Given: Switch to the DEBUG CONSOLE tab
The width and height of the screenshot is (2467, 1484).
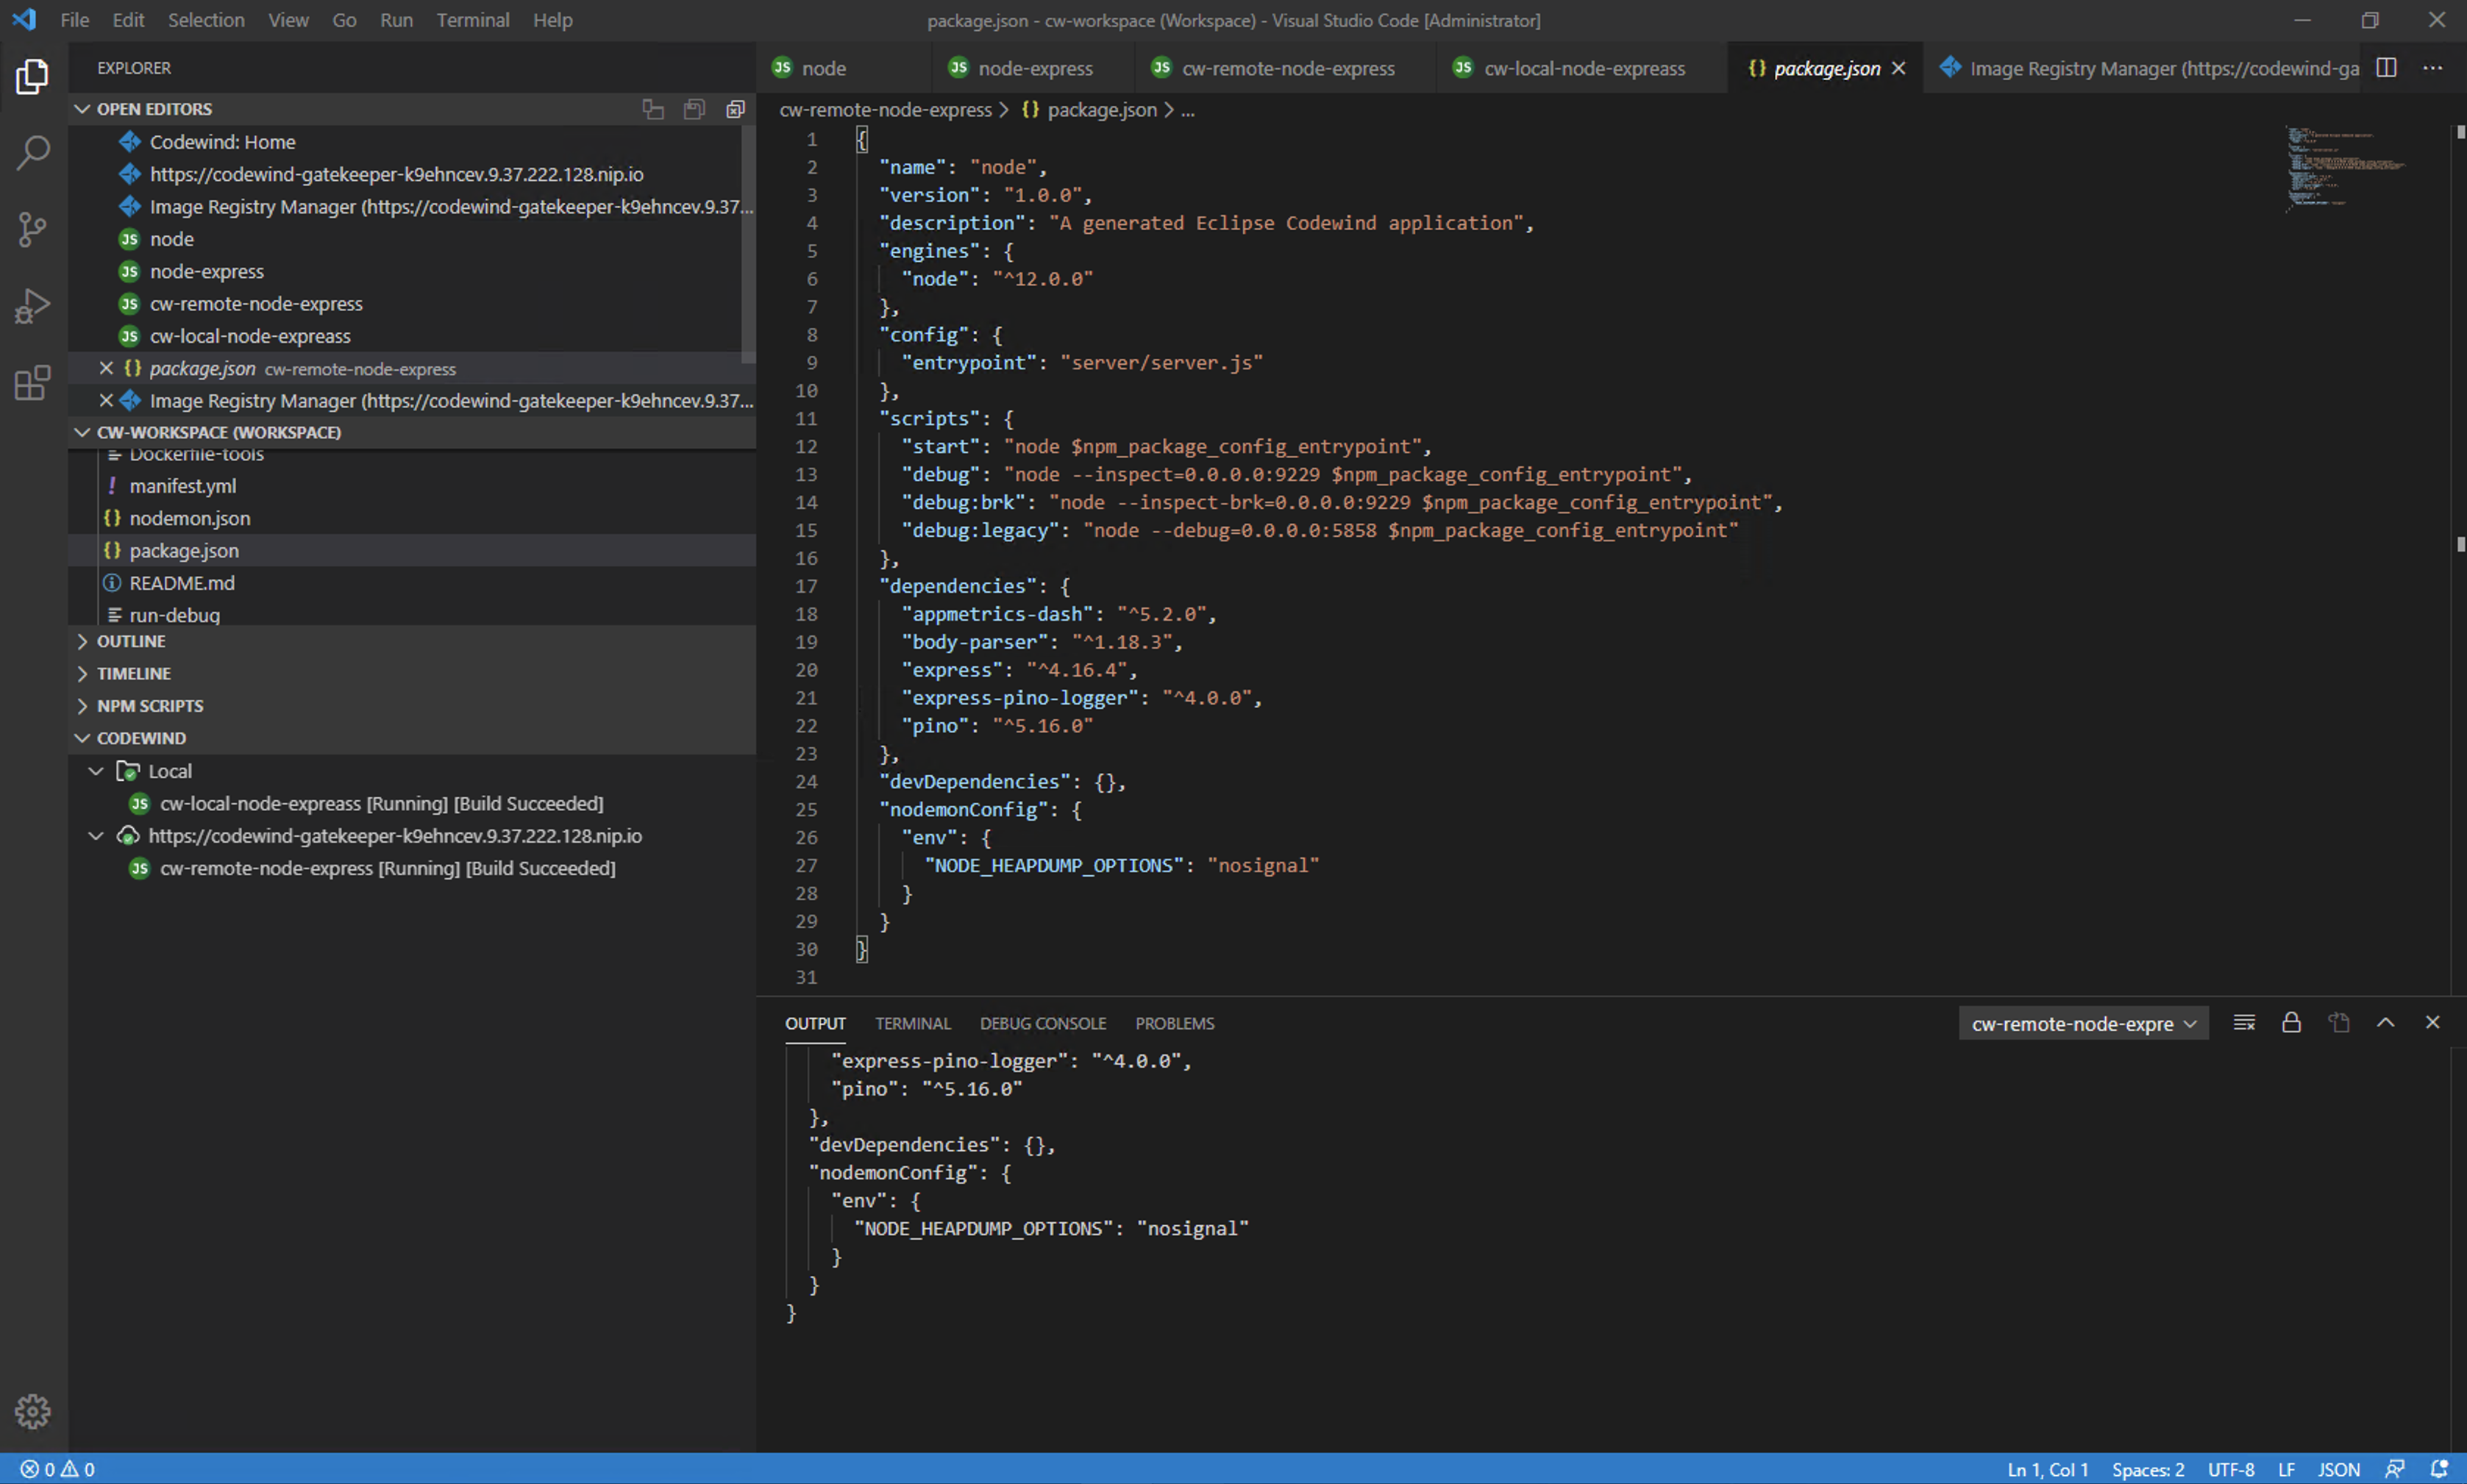Looking at the screenshot, I should [x=1042, y=1023].
